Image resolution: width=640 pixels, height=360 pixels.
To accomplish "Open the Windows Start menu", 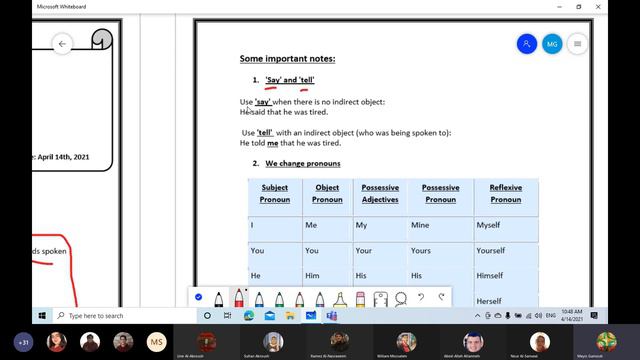I will [42, 316].
